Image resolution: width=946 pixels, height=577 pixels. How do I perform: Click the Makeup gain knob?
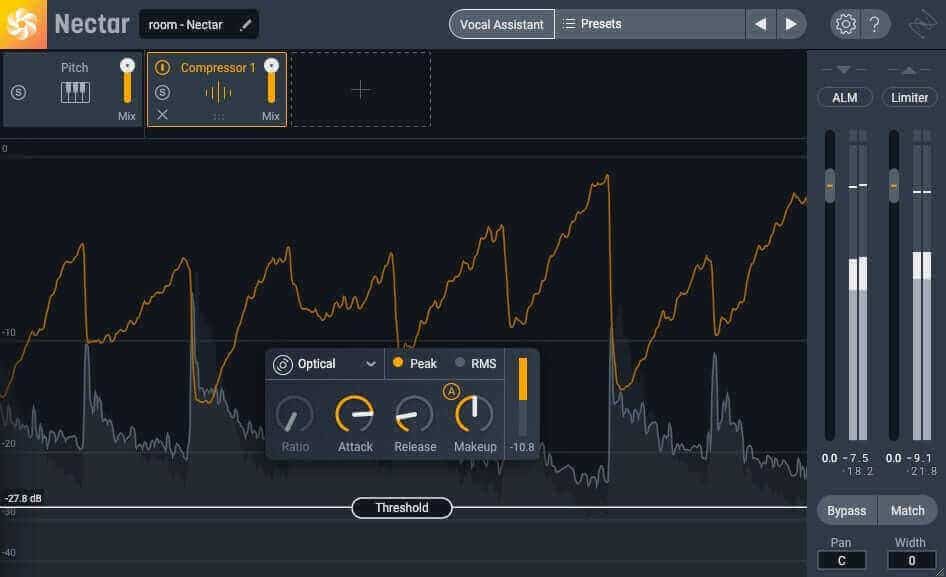click(x=474, y=415)
